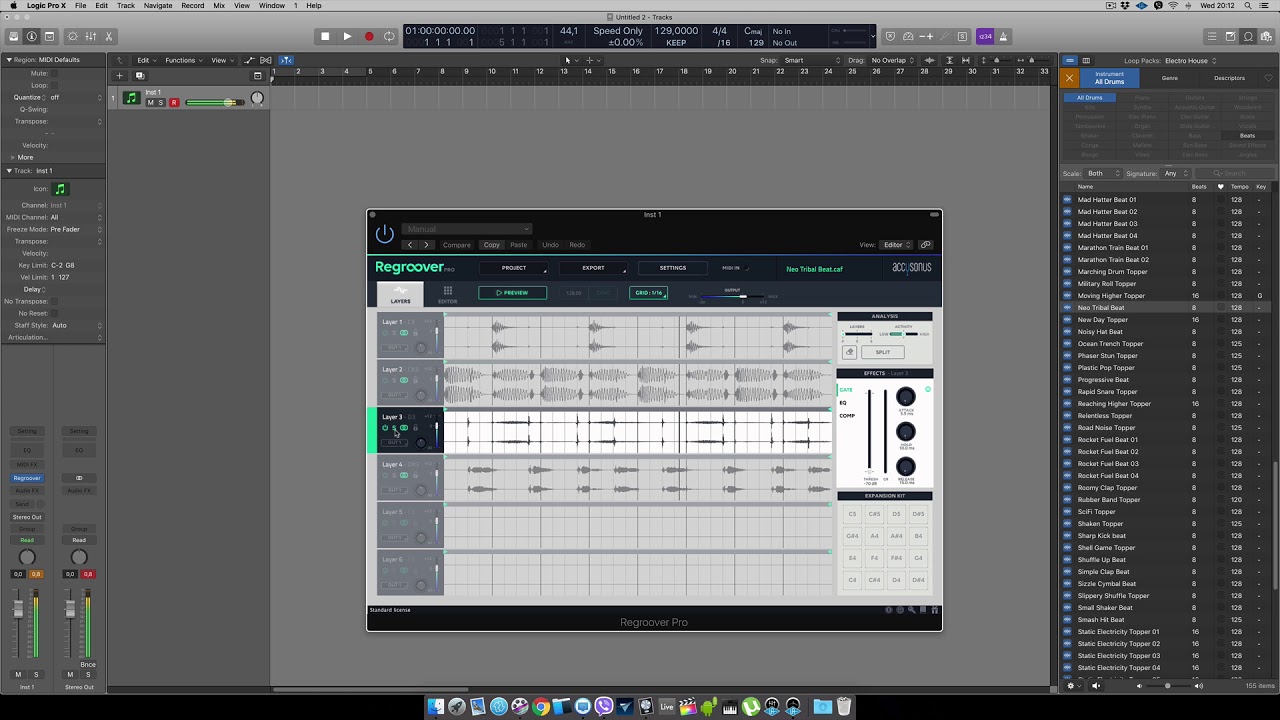The width and height of the screenshot is (1280, 720).
Task: Mute the Inst 1 track header
Action: pyautogui.click(x=151, y=102)
